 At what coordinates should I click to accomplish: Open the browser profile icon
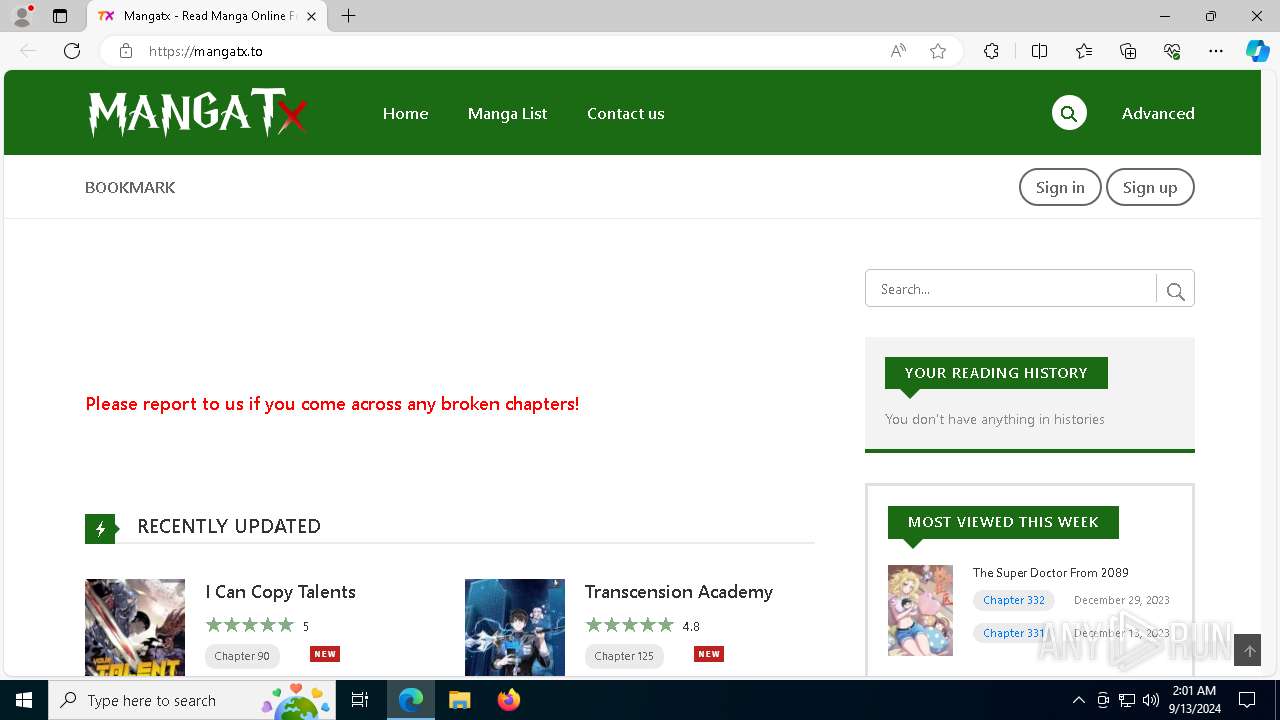(22, 16)
